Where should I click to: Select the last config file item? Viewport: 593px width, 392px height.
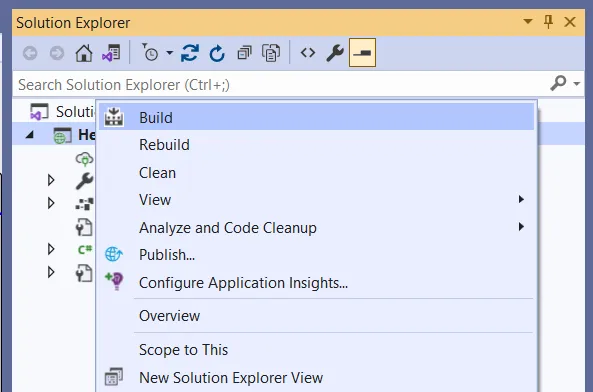[84, 273]
